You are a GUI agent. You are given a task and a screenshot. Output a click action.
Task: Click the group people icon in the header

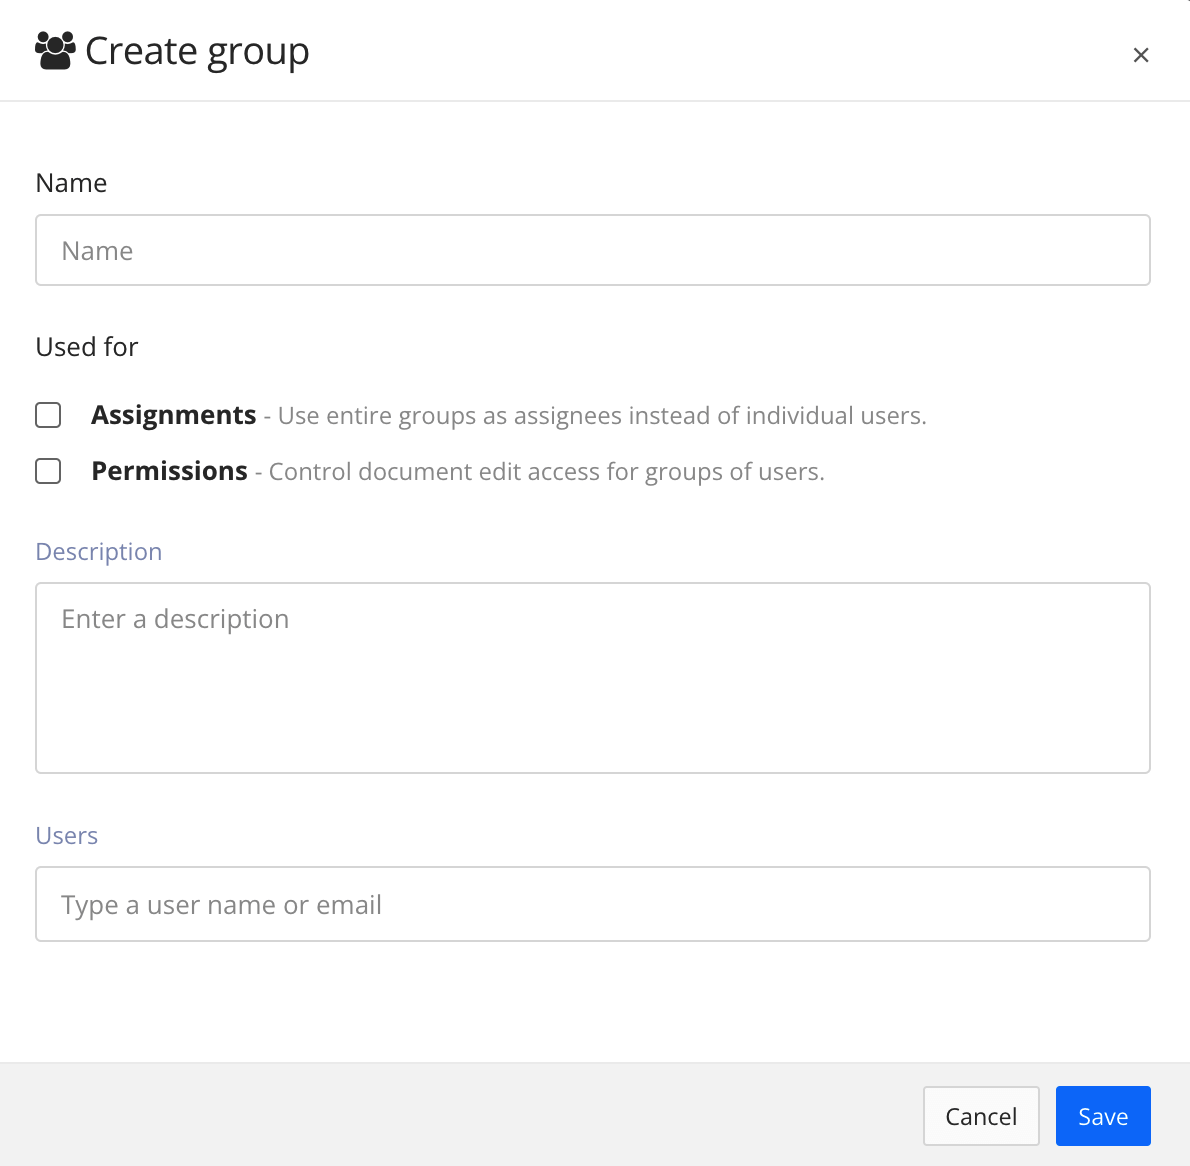tap(54, 50)
